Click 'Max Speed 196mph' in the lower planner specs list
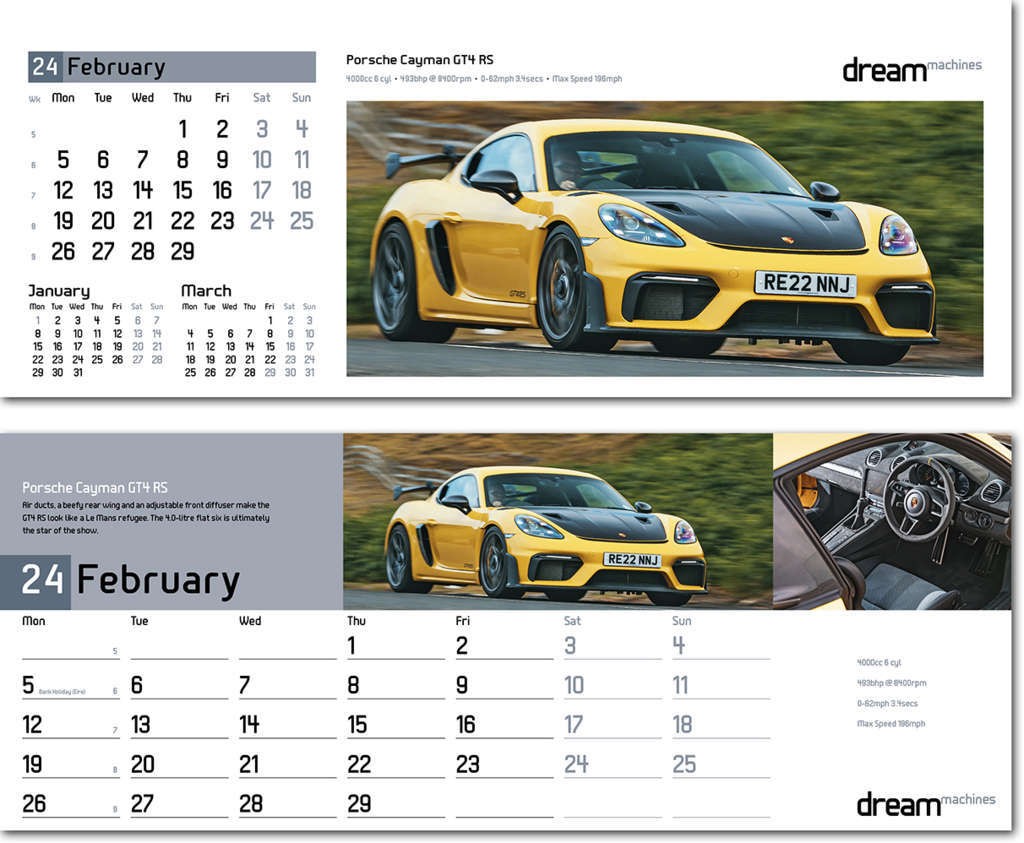 click(x=891, y=724)
